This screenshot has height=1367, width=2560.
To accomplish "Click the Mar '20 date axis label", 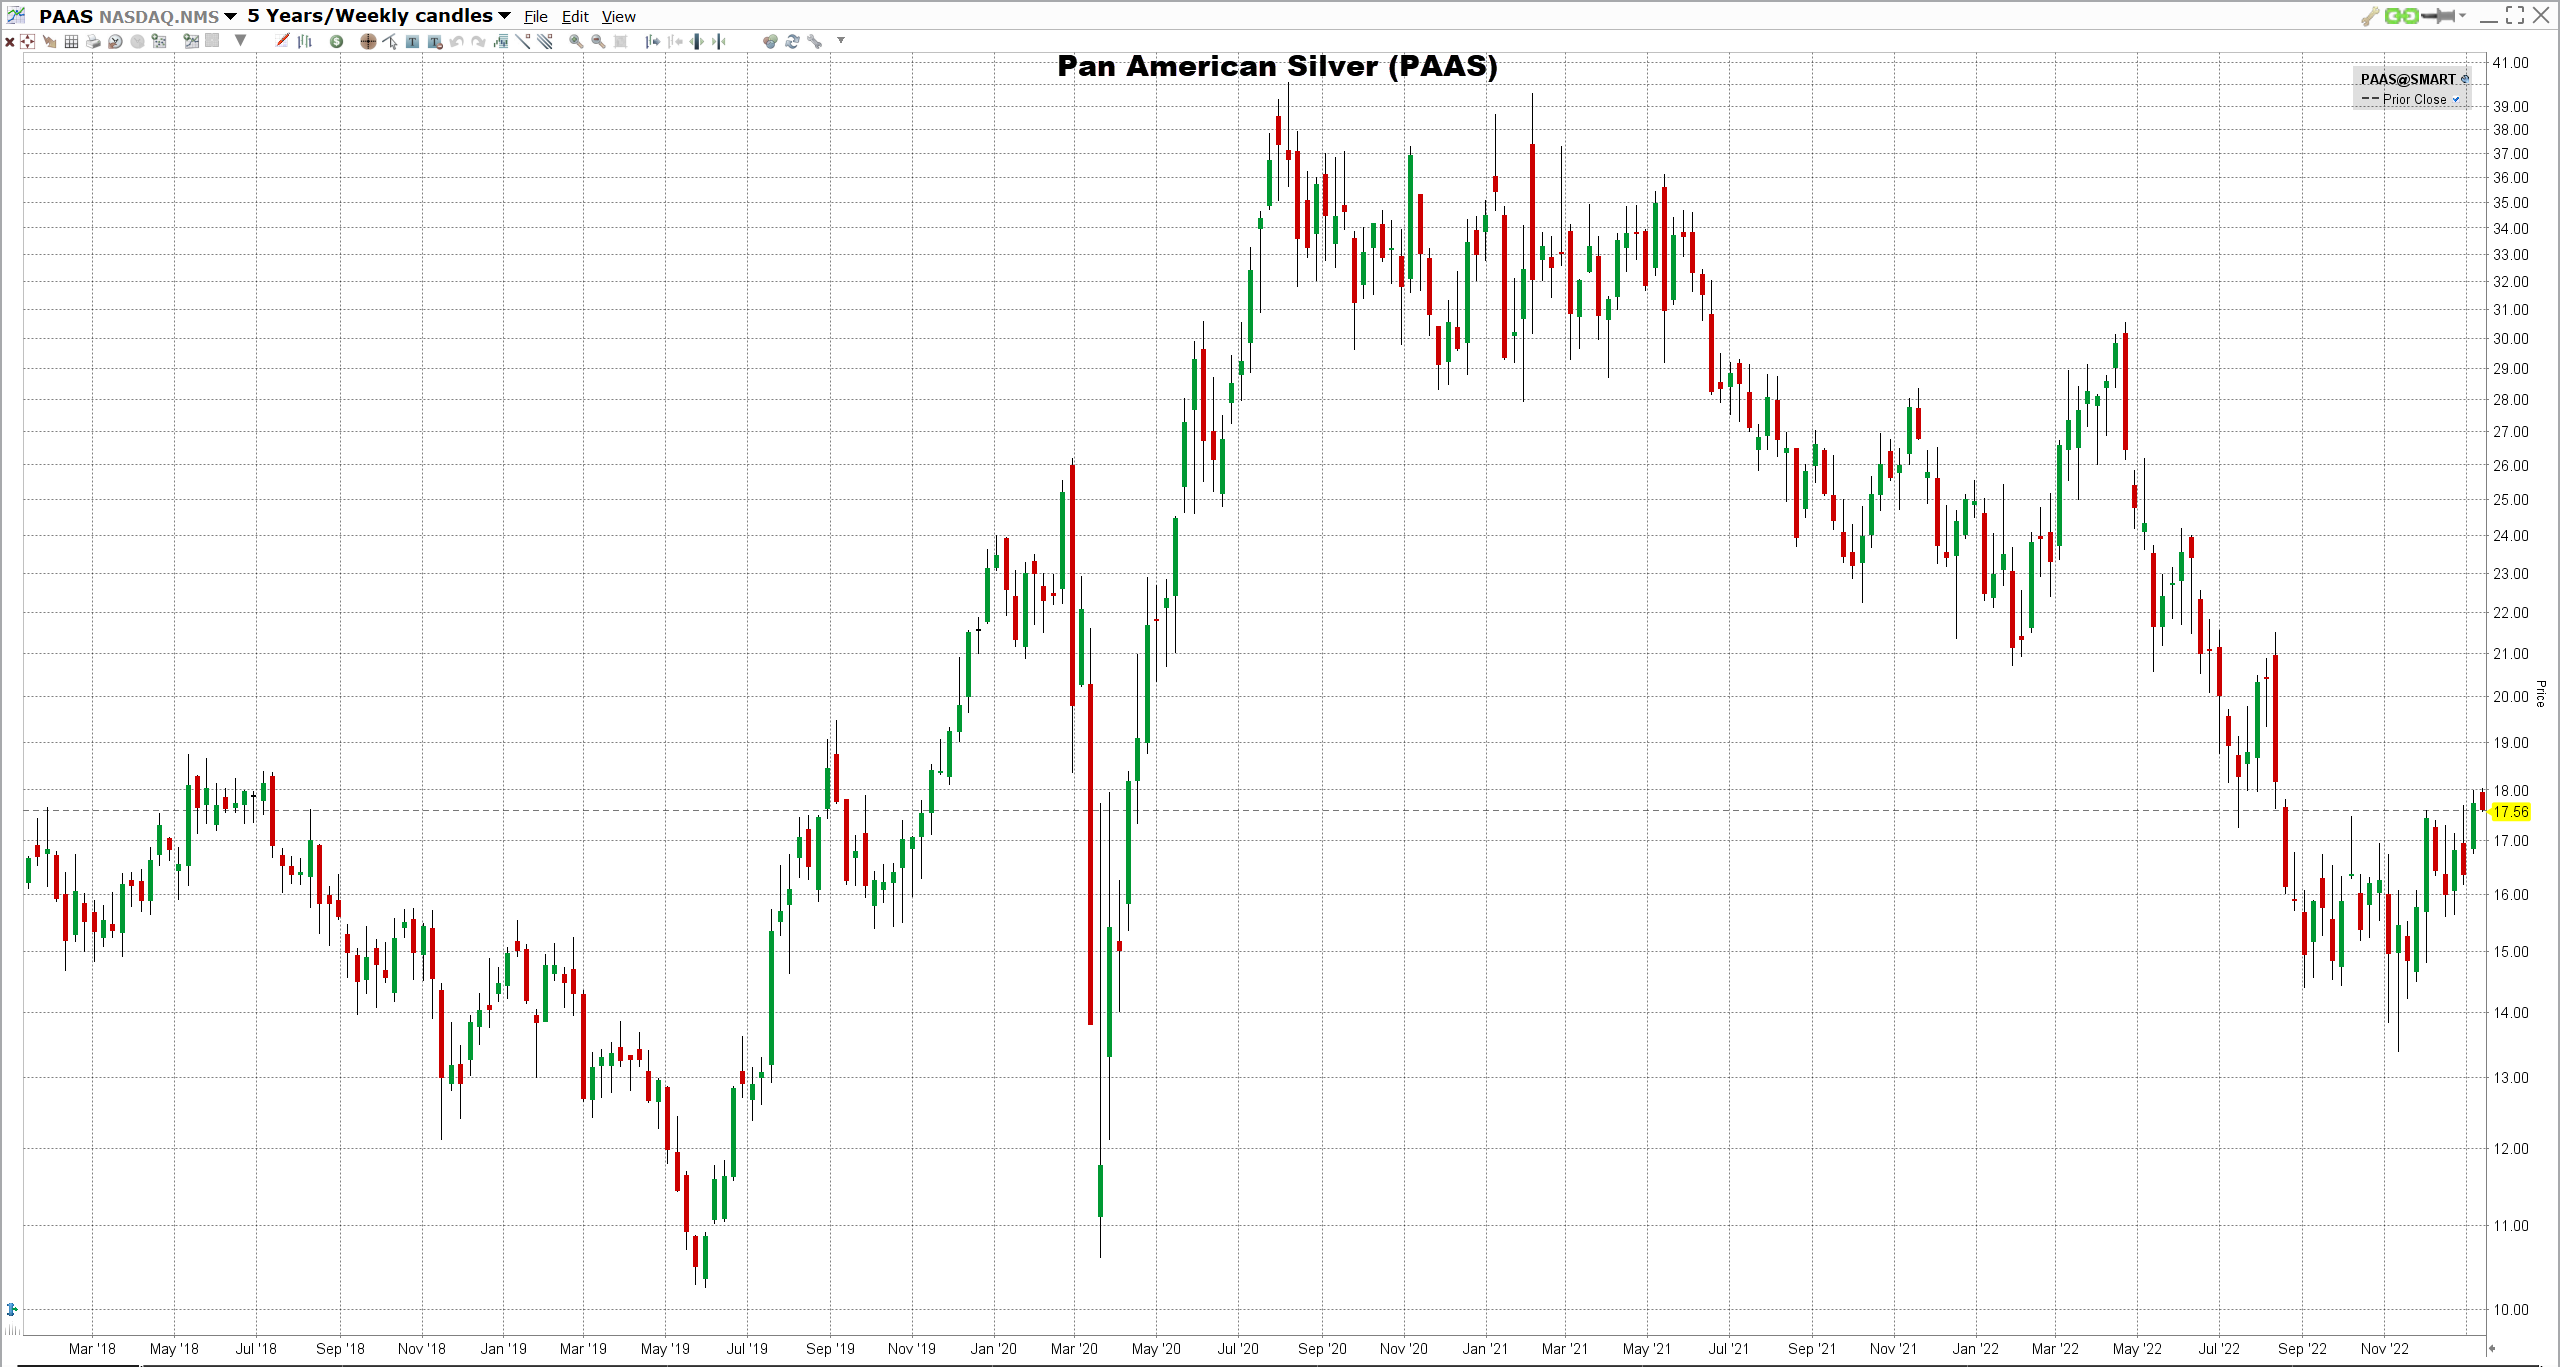I will pos(1074,1349).
